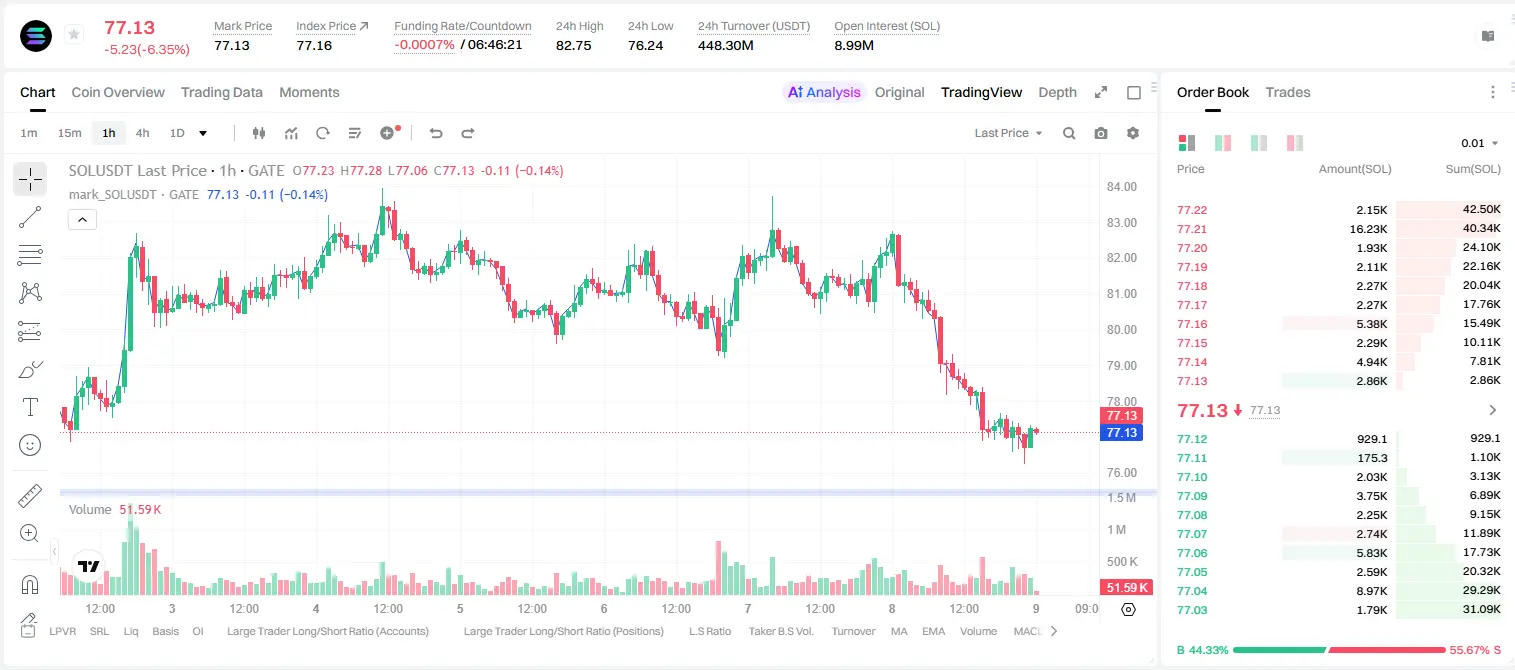Search symbols with magnifier icon
1515x670 pixels.
point(1069,133)
